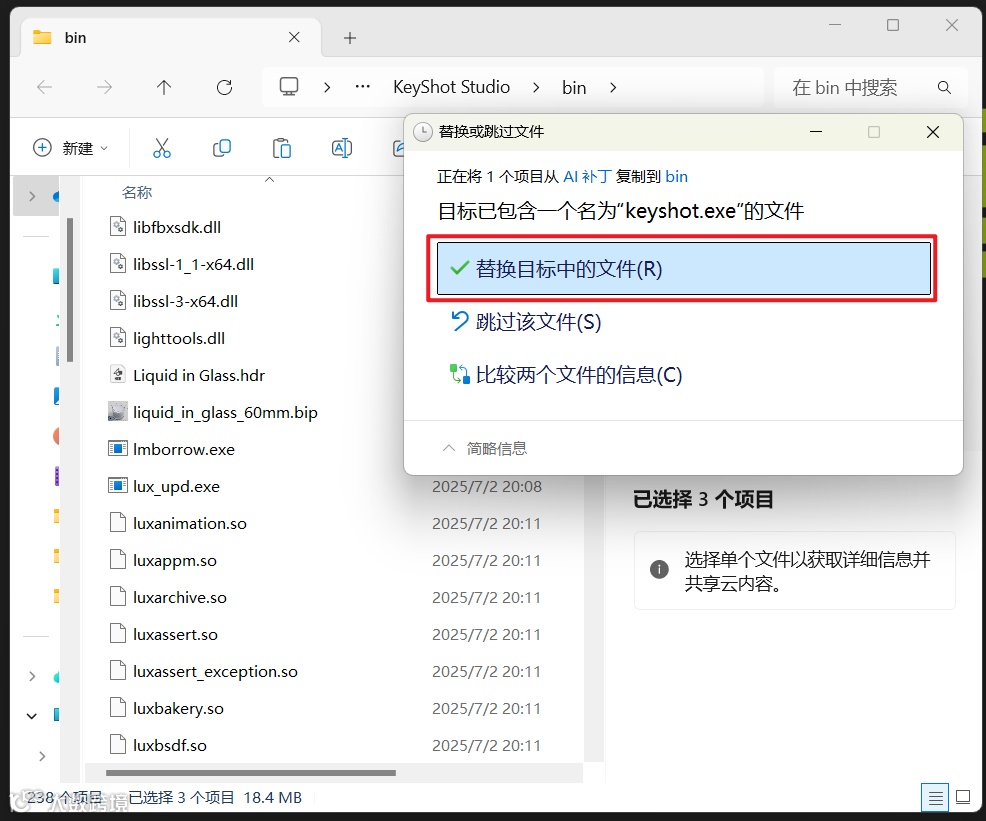Select luxanimation.so file
Image resolution: width=986 pixels, height=821 pixels.
point(189,523)
